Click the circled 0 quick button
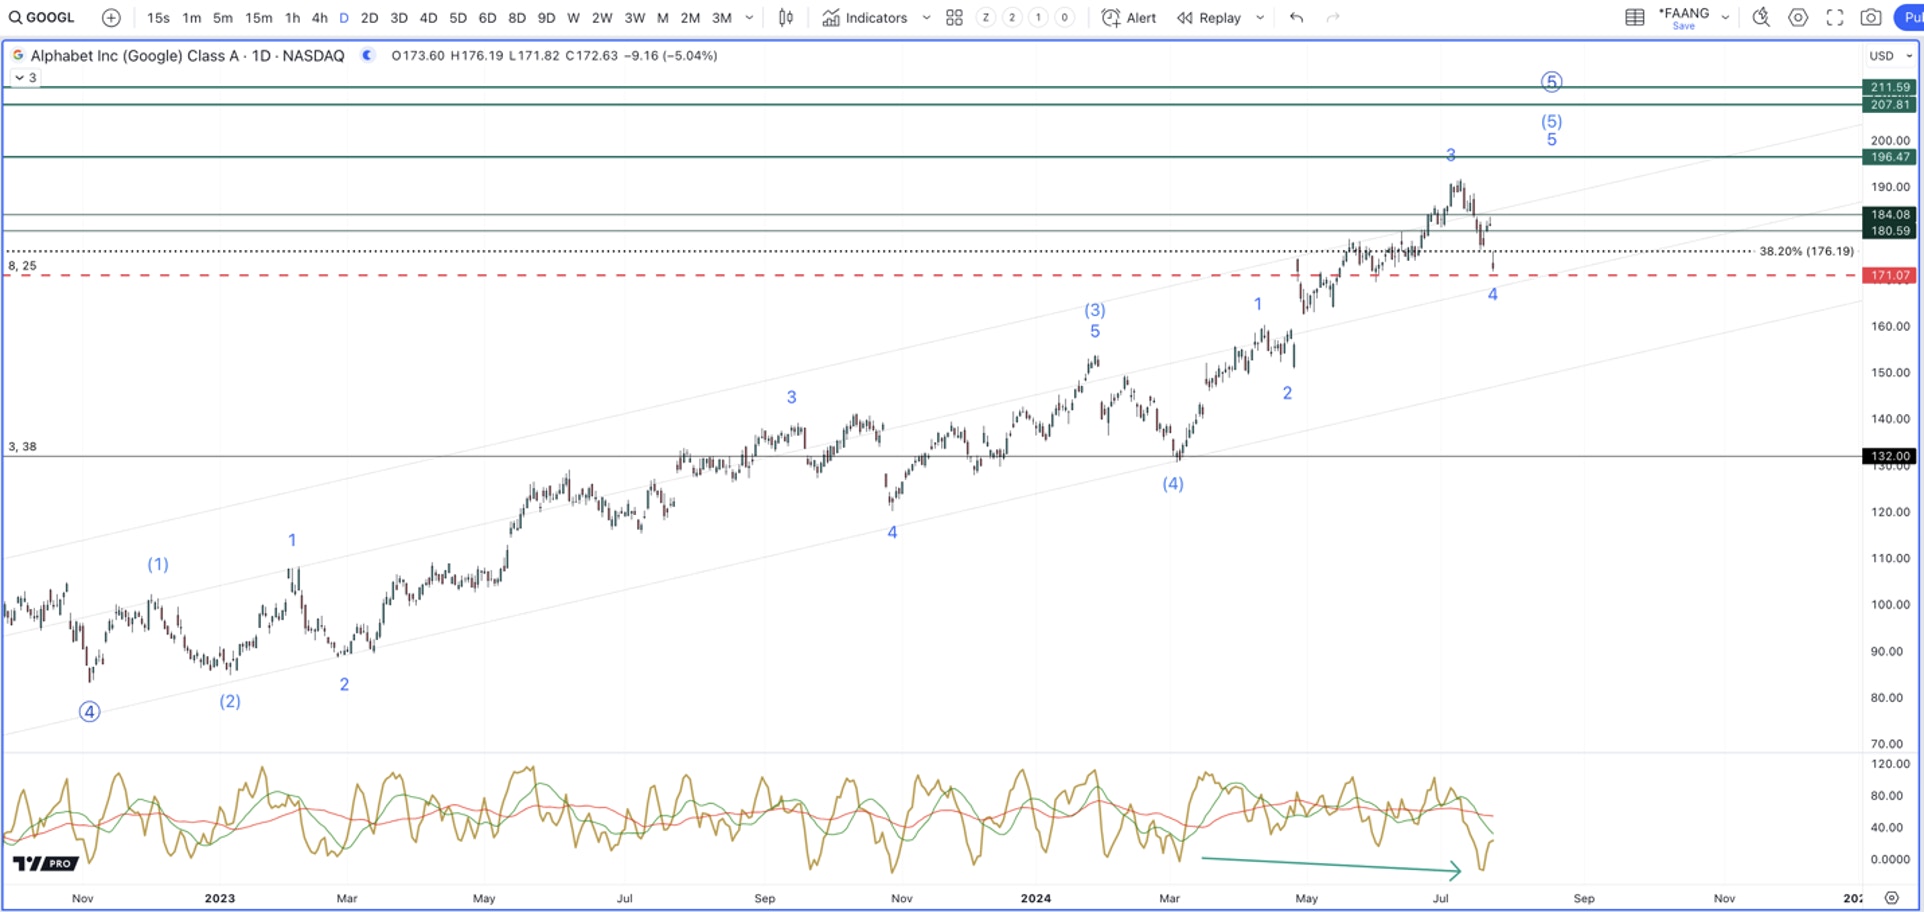1924x912 pixels. (x=1064, y=17)
